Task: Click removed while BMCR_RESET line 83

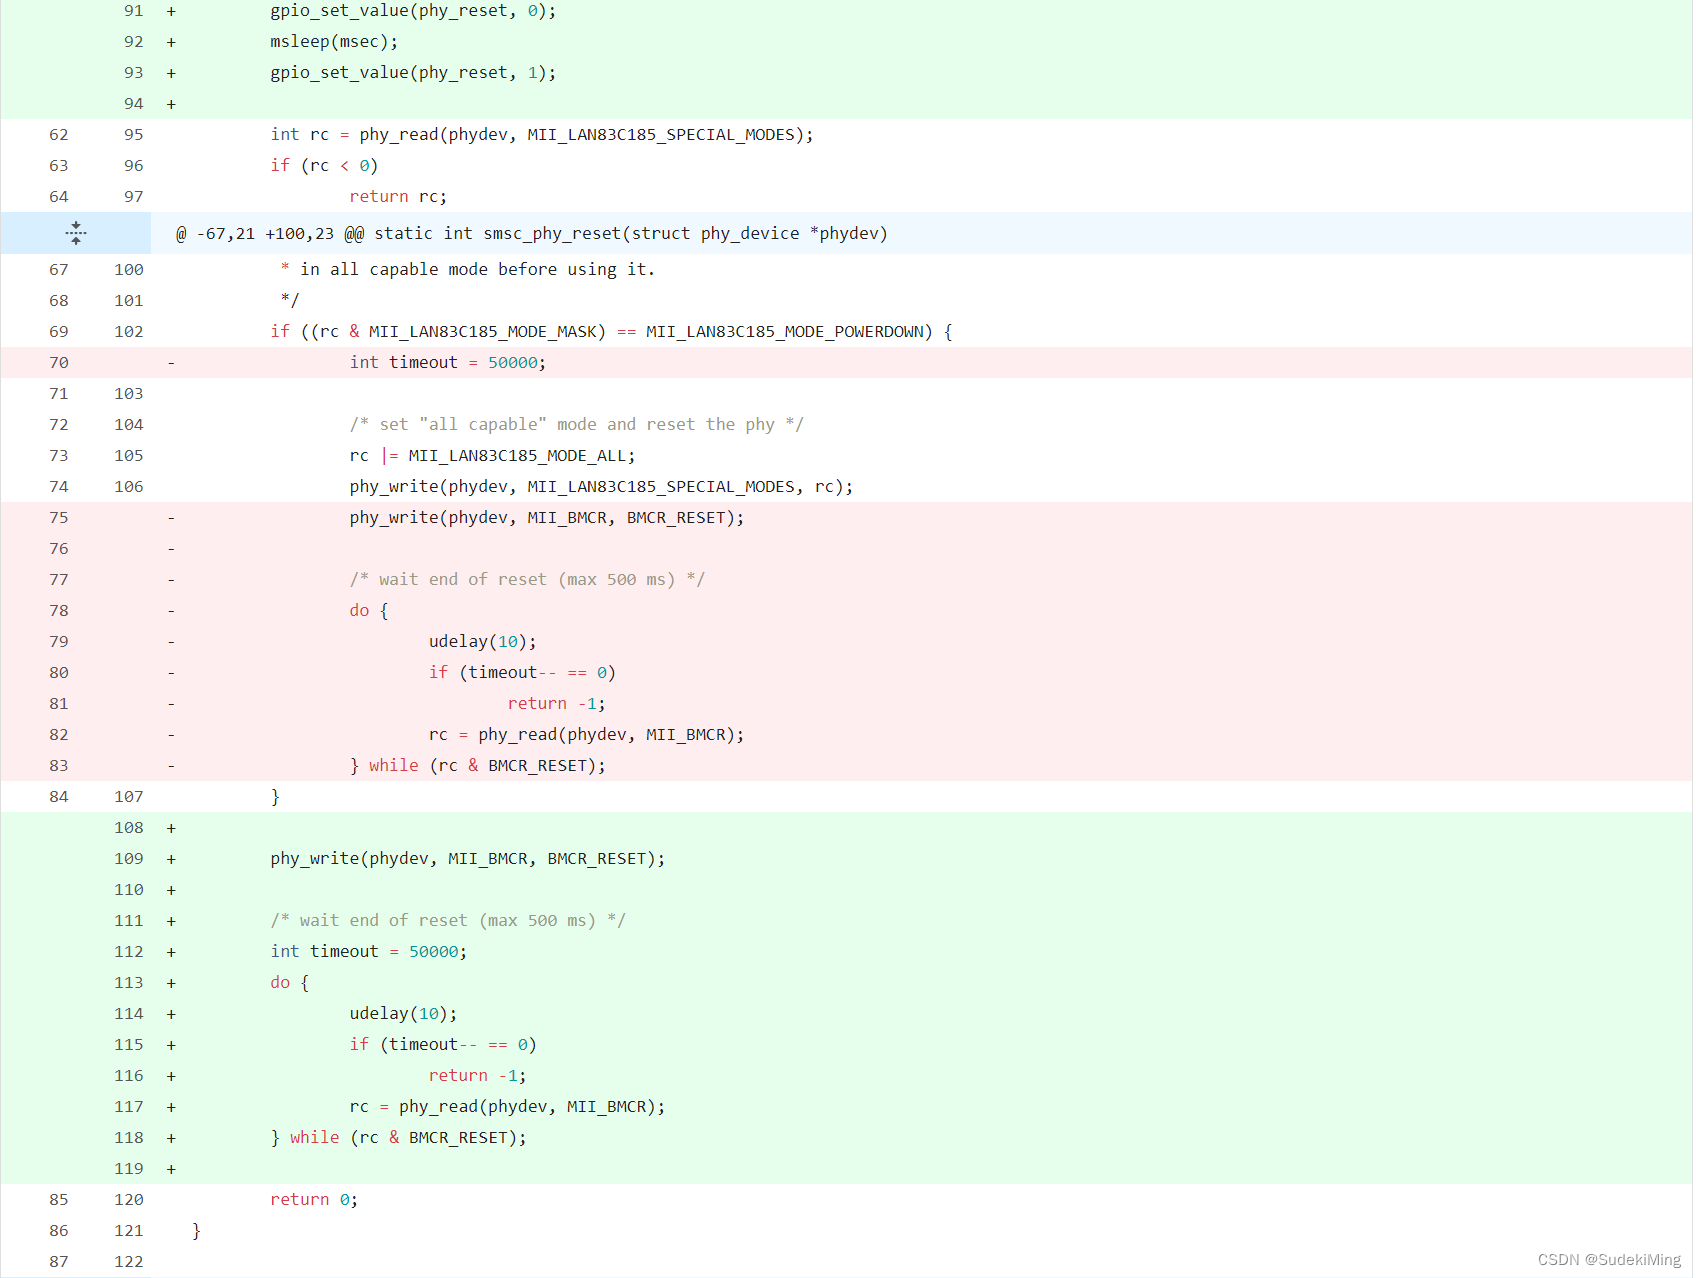Action: [478, 765]
